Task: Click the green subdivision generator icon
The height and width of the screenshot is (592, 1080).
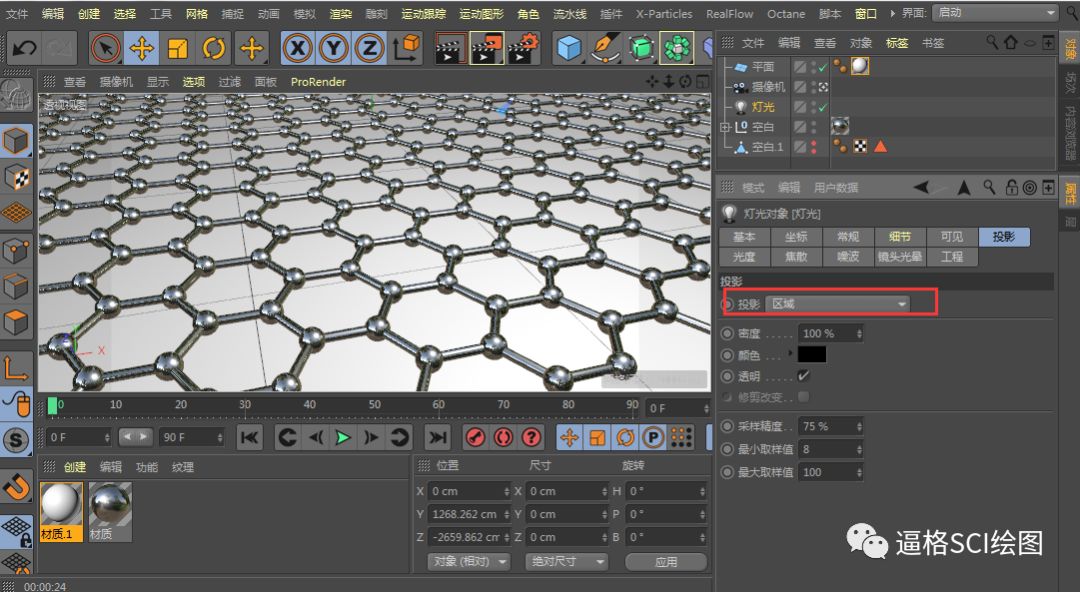Action: point(641,48)
